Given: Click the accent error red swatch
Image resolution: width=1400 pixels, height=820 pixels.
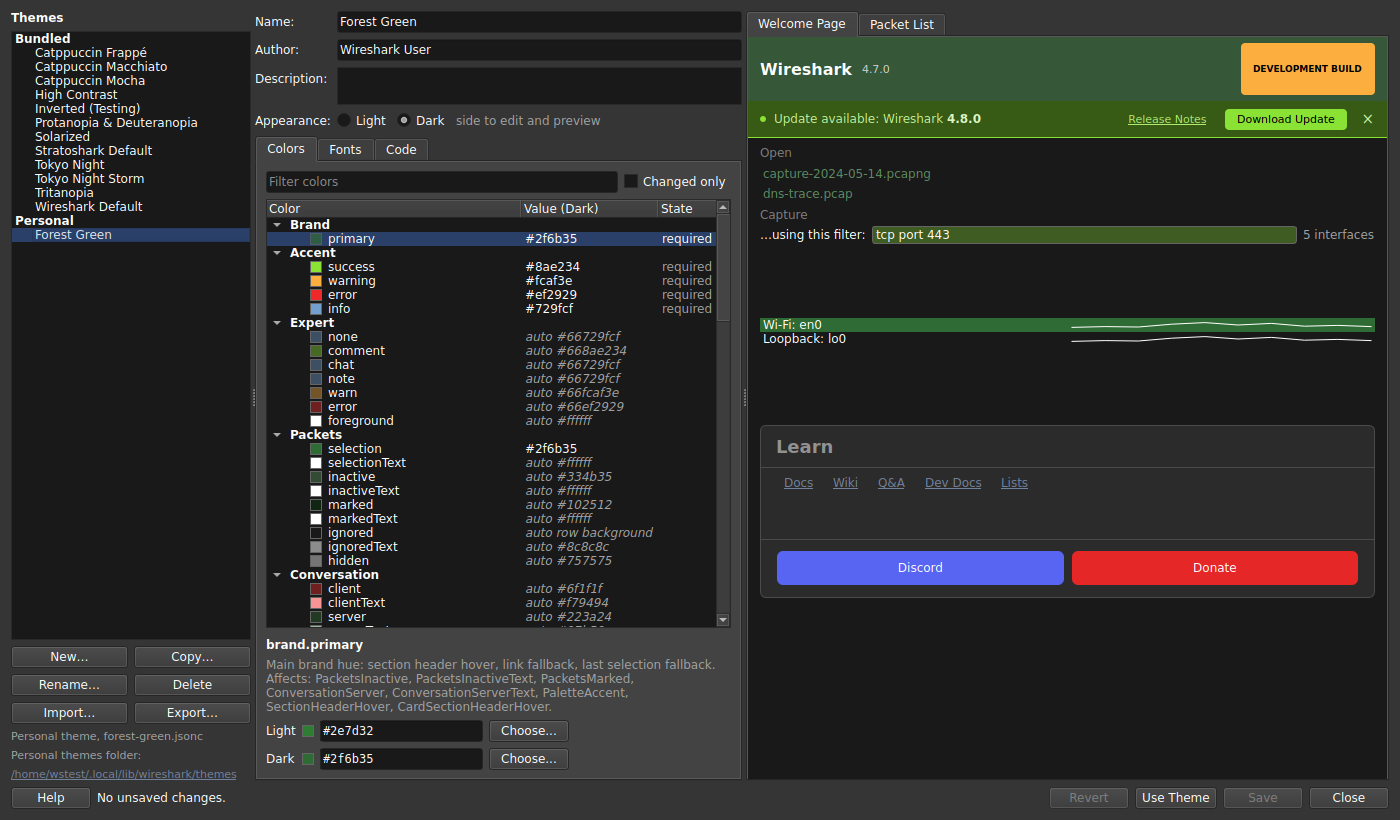Looking at the screenshot, I should [x=316, y=295].
